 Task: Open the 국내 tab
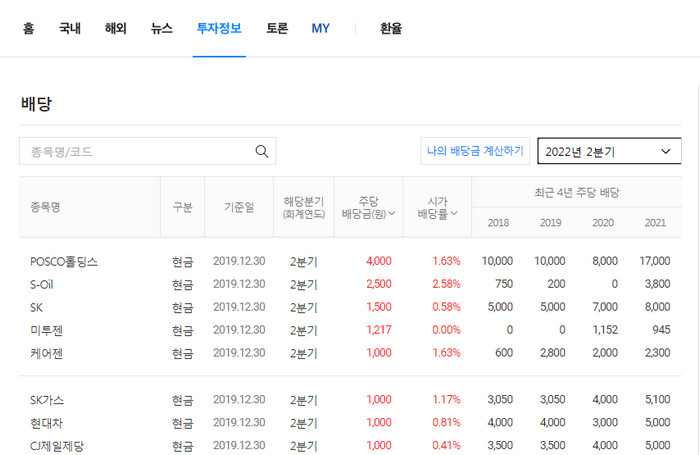coord(70,29)
